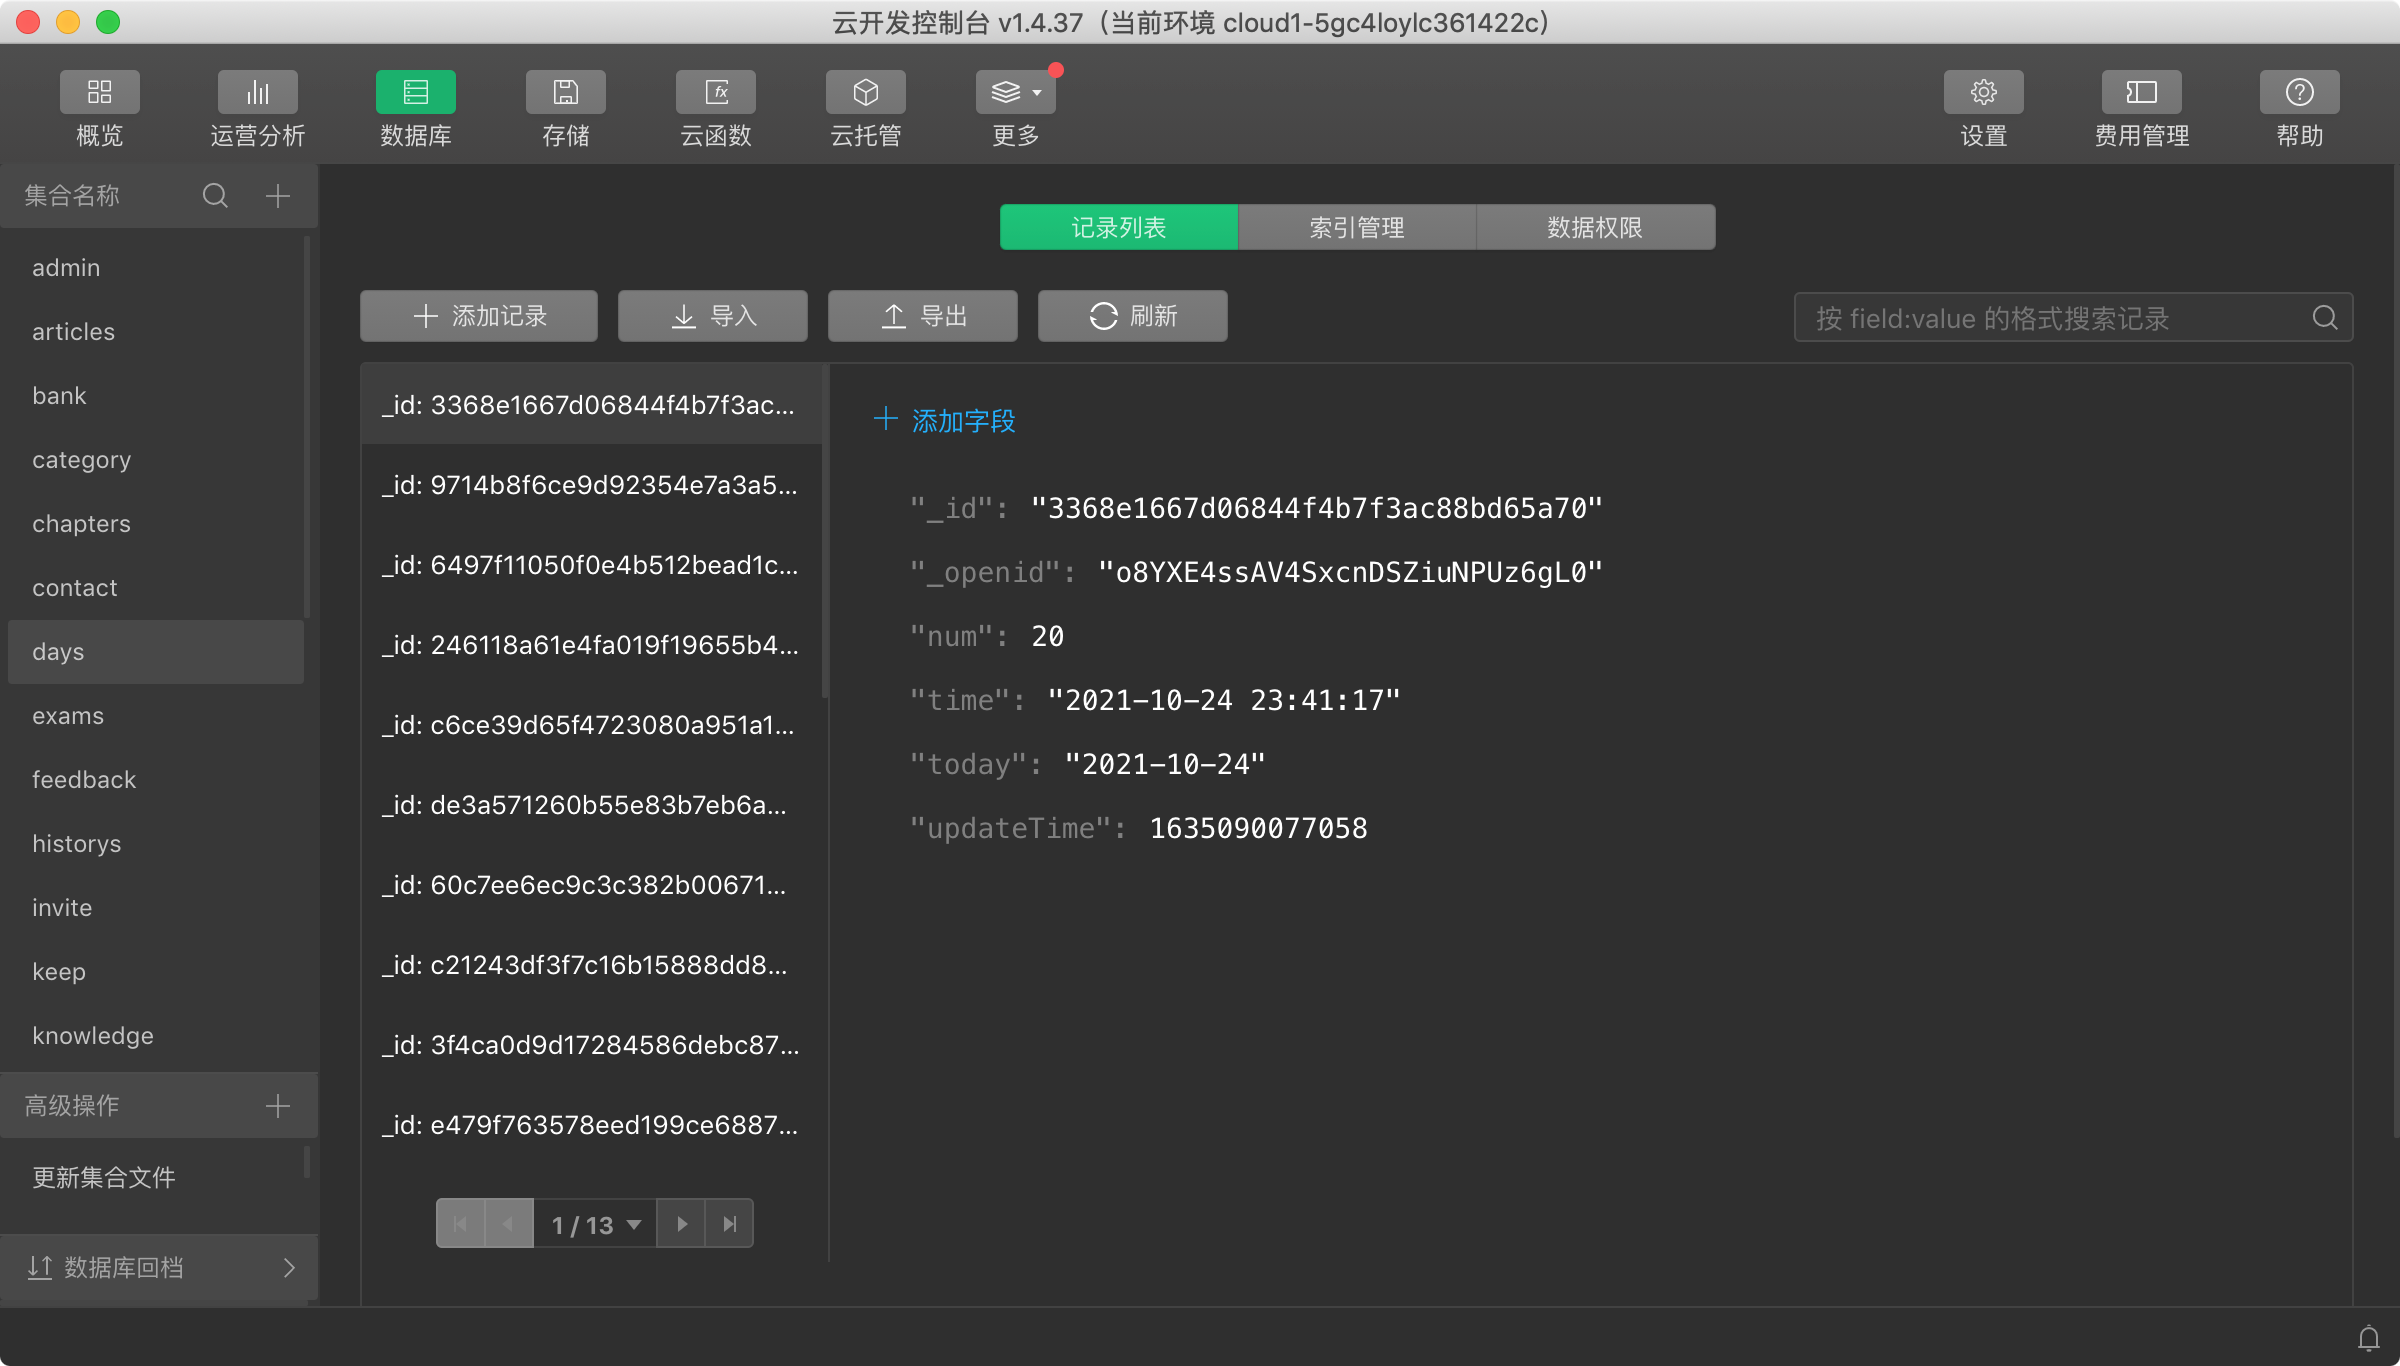Open the 存储 storage icon
The width and height of the screenshot is (2400, 1366).
[x=565, y=93]
